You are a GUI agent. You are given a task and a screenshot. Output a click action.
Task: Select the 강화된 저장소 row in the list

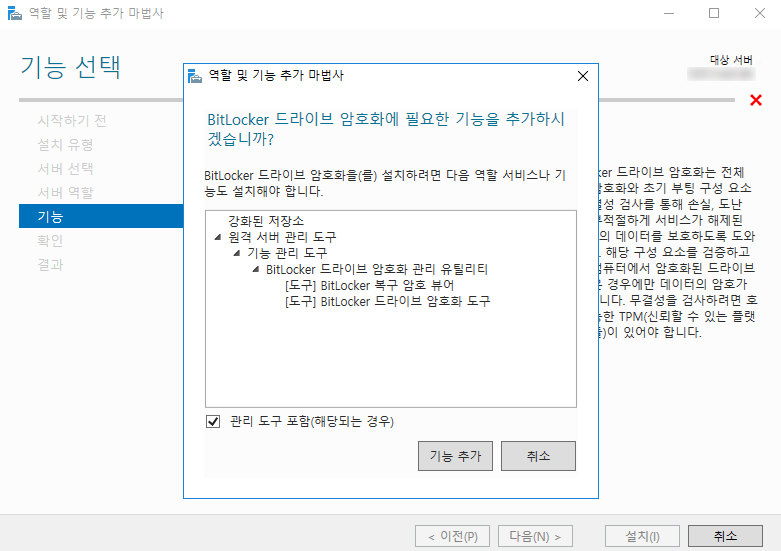point(266,221)
